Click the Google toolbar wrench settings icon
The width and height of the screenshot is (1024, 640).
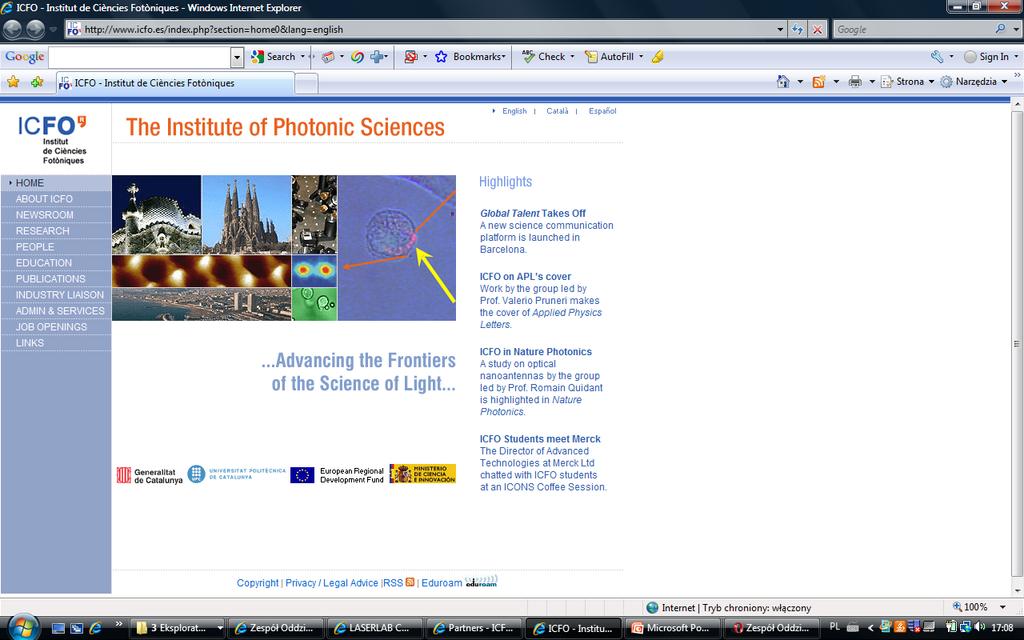tap(937, 57)
